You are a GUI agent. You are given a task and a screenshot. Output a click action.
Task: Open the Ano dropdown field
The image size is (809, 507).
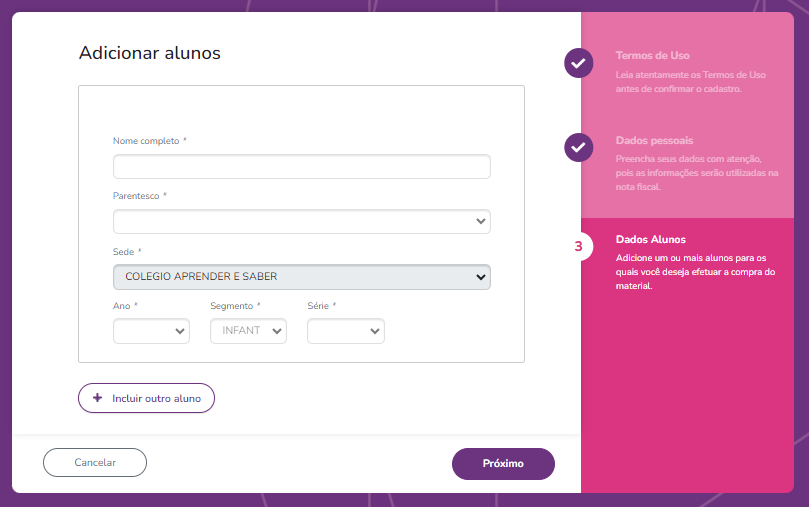pyautogui.click(x=151, y=331)
